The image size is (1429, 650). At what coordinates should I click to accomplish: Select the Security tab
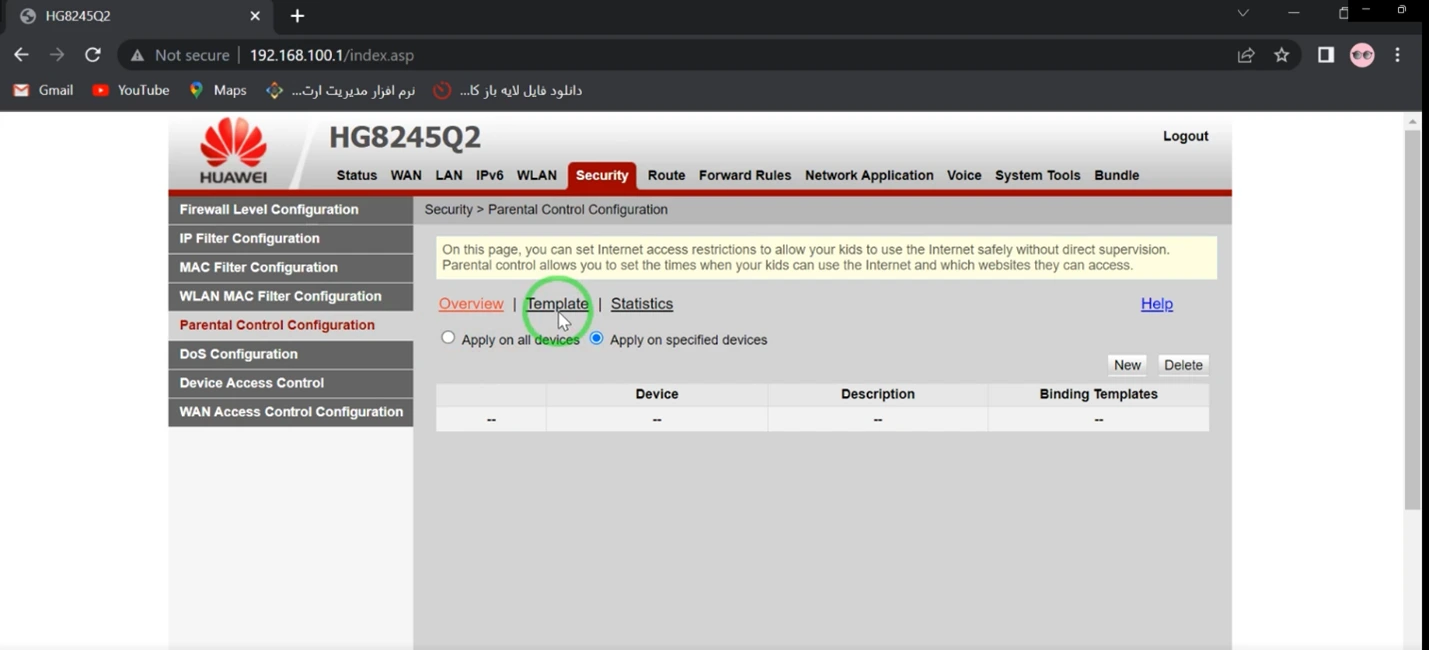pyautogui.click(x=602, y=176)
